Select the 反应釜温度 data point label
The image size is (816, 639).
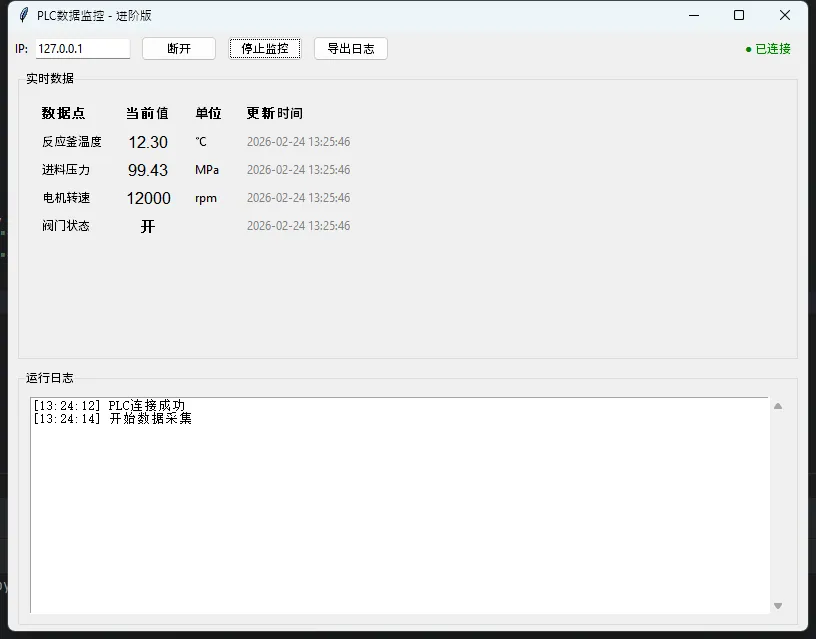pyautogui.click(x=72, y=142)
